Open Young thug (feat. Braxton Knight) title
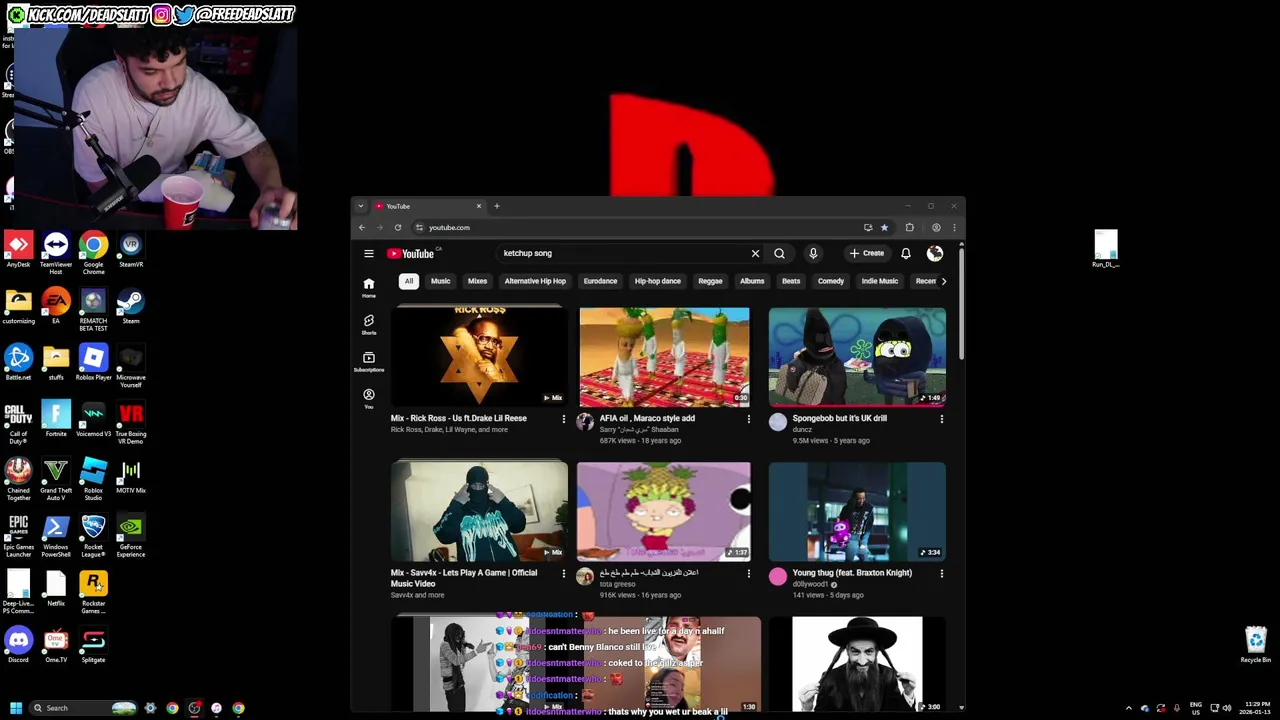This screenshot has height=720, width=1280. pos(852,573)
